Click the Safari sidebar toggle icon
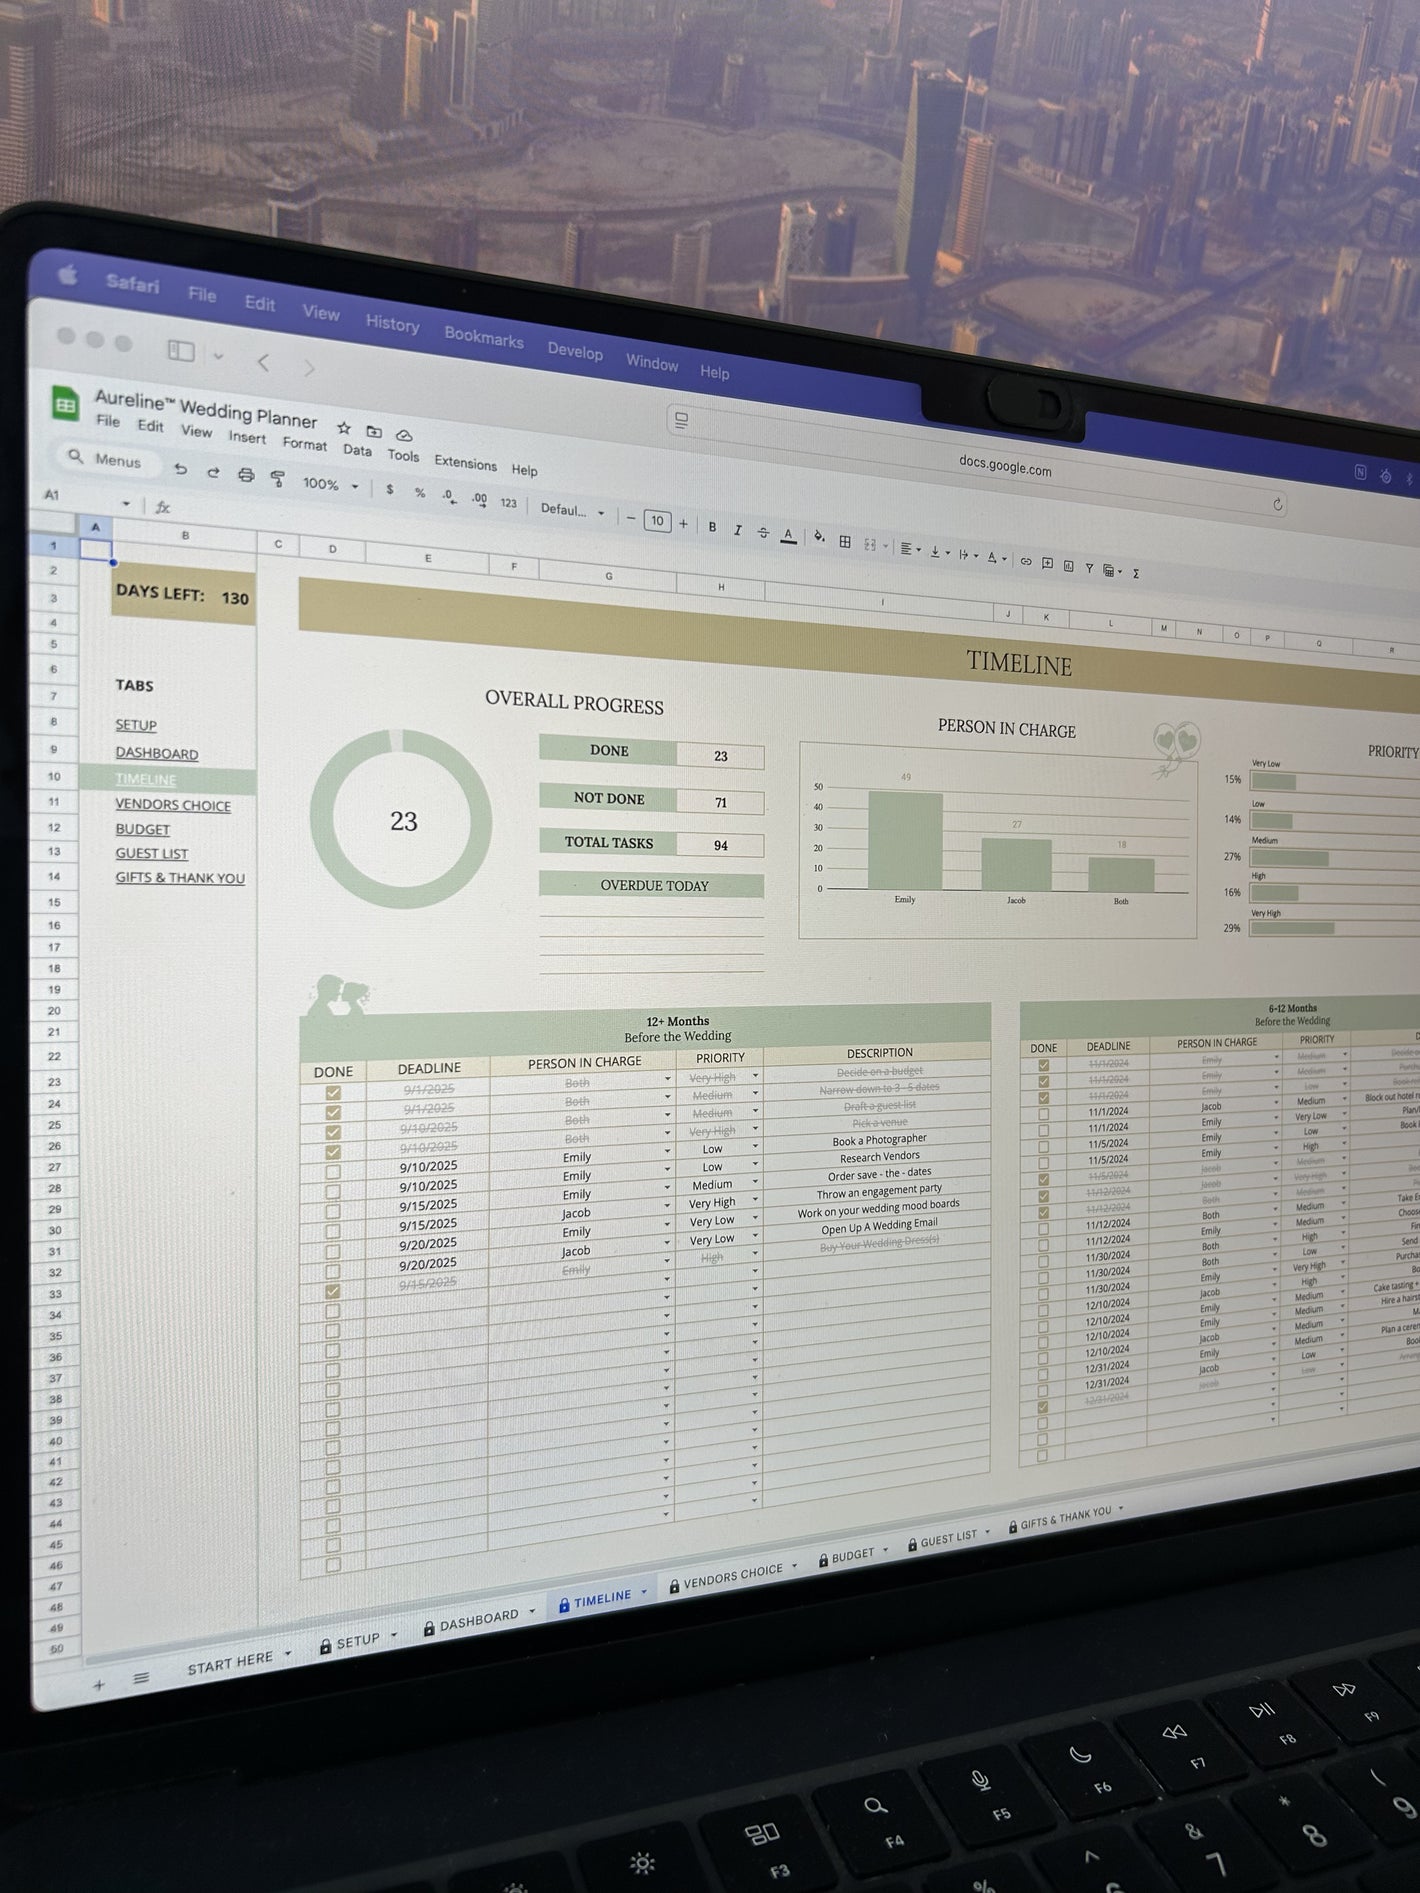1420x1893 pixels. pyautogui.click(x=181, y=350)
